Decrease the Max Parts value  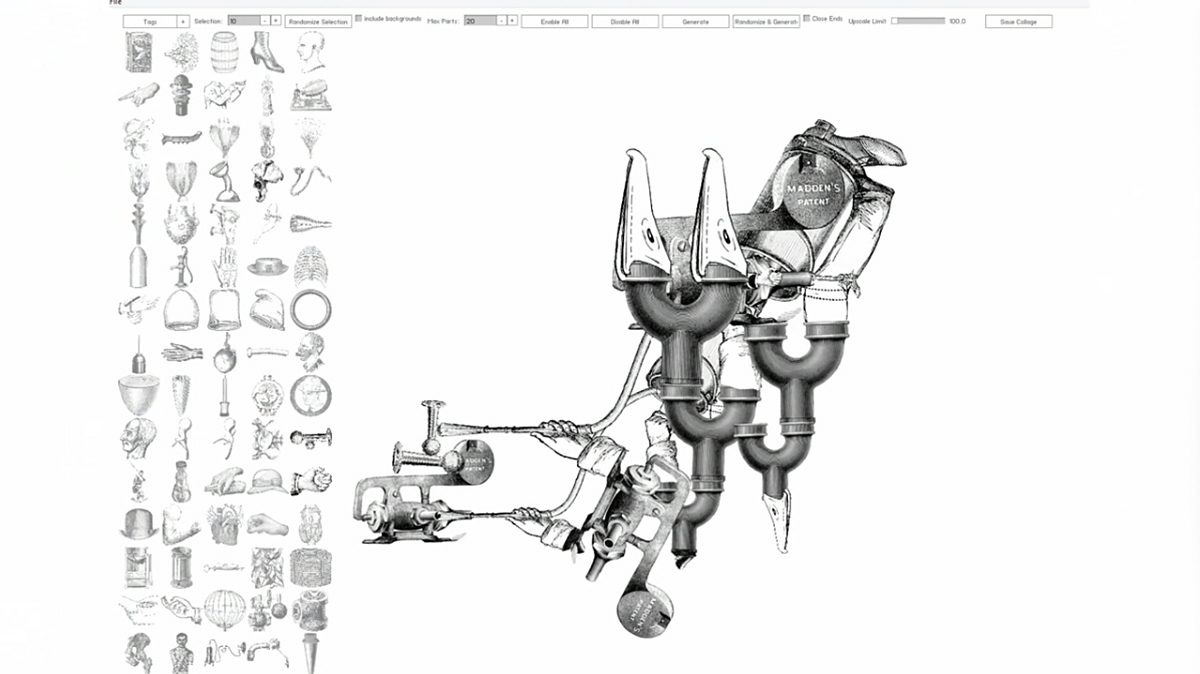click(500, 21)
